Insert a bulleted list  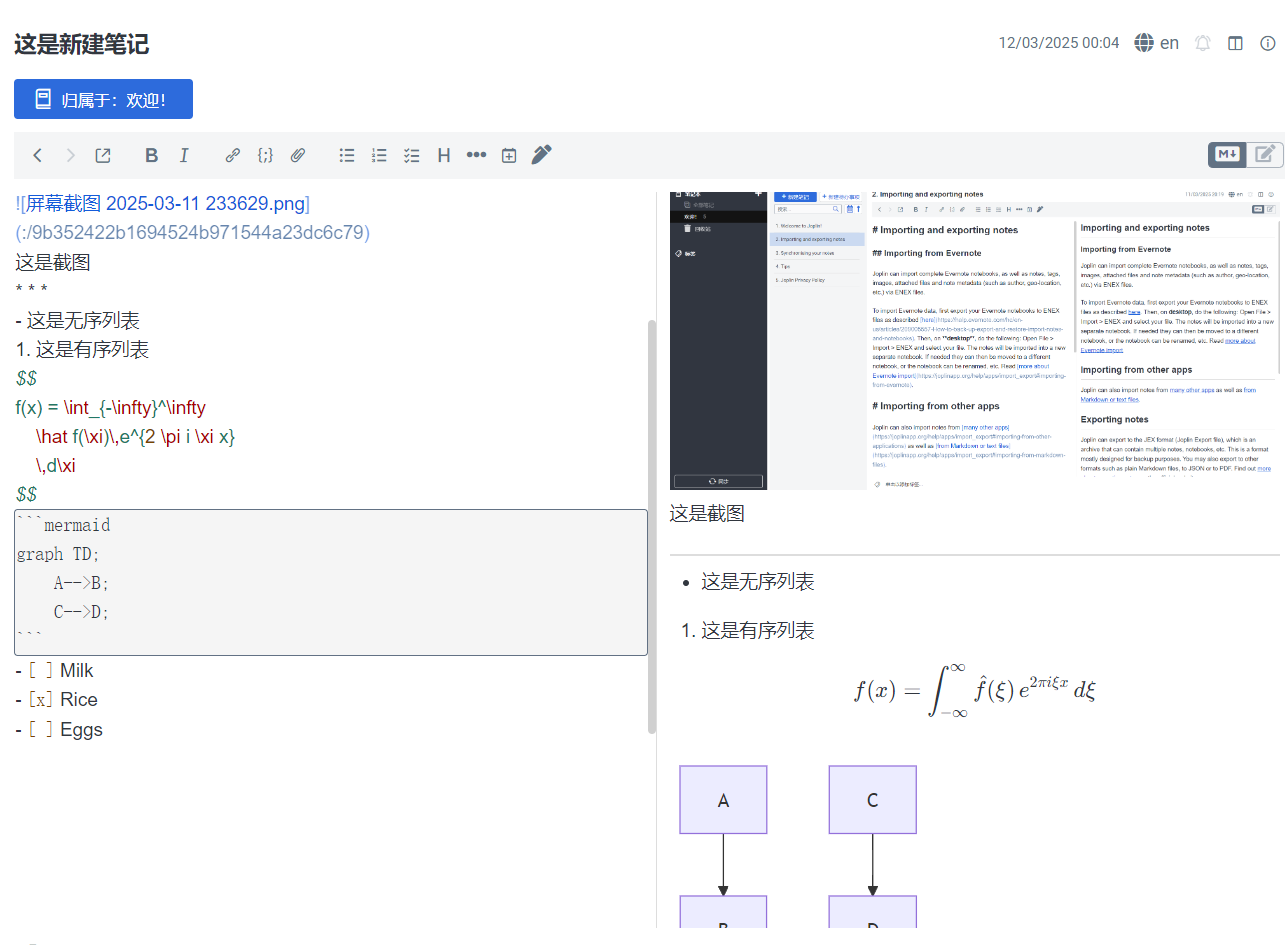[x=347, y=155]
